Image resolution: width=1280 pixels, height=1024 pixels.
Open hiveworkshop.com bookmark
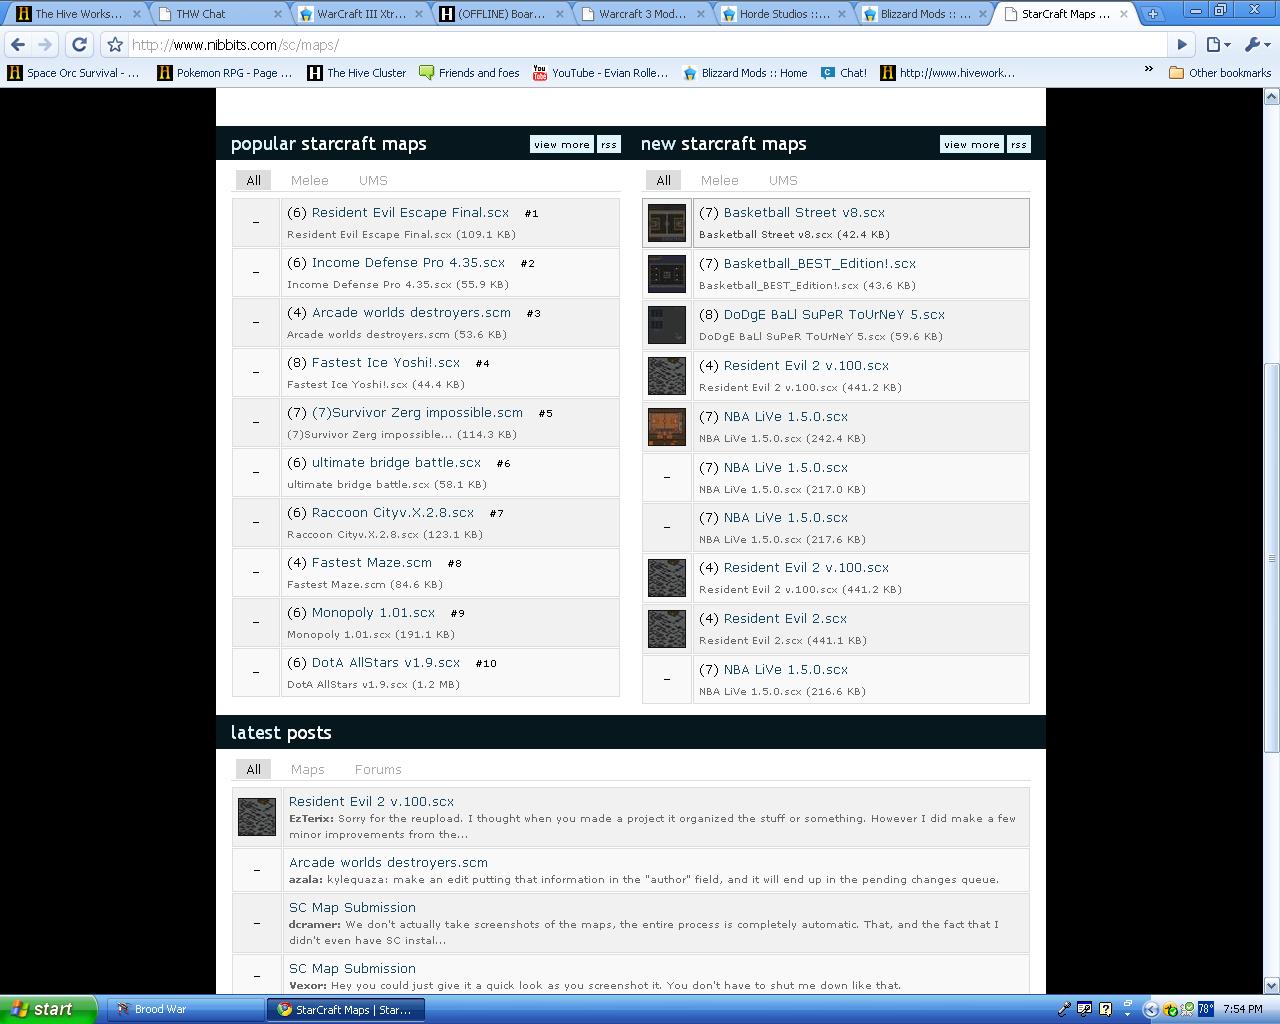(947, 73)
